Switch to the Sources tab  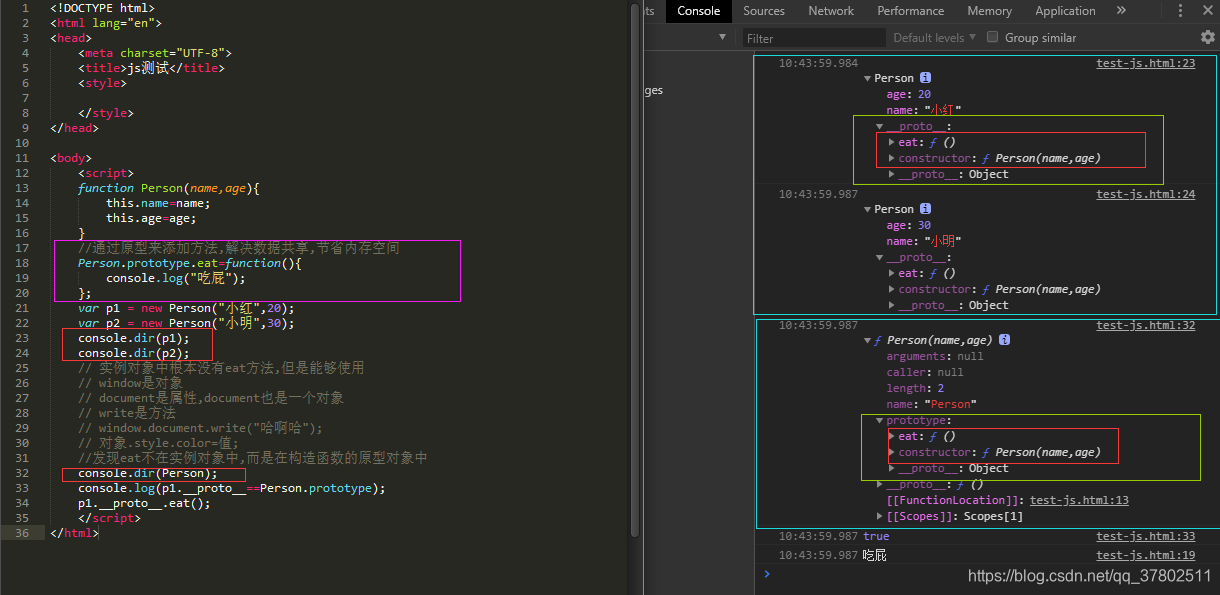(x=764, y=11)
